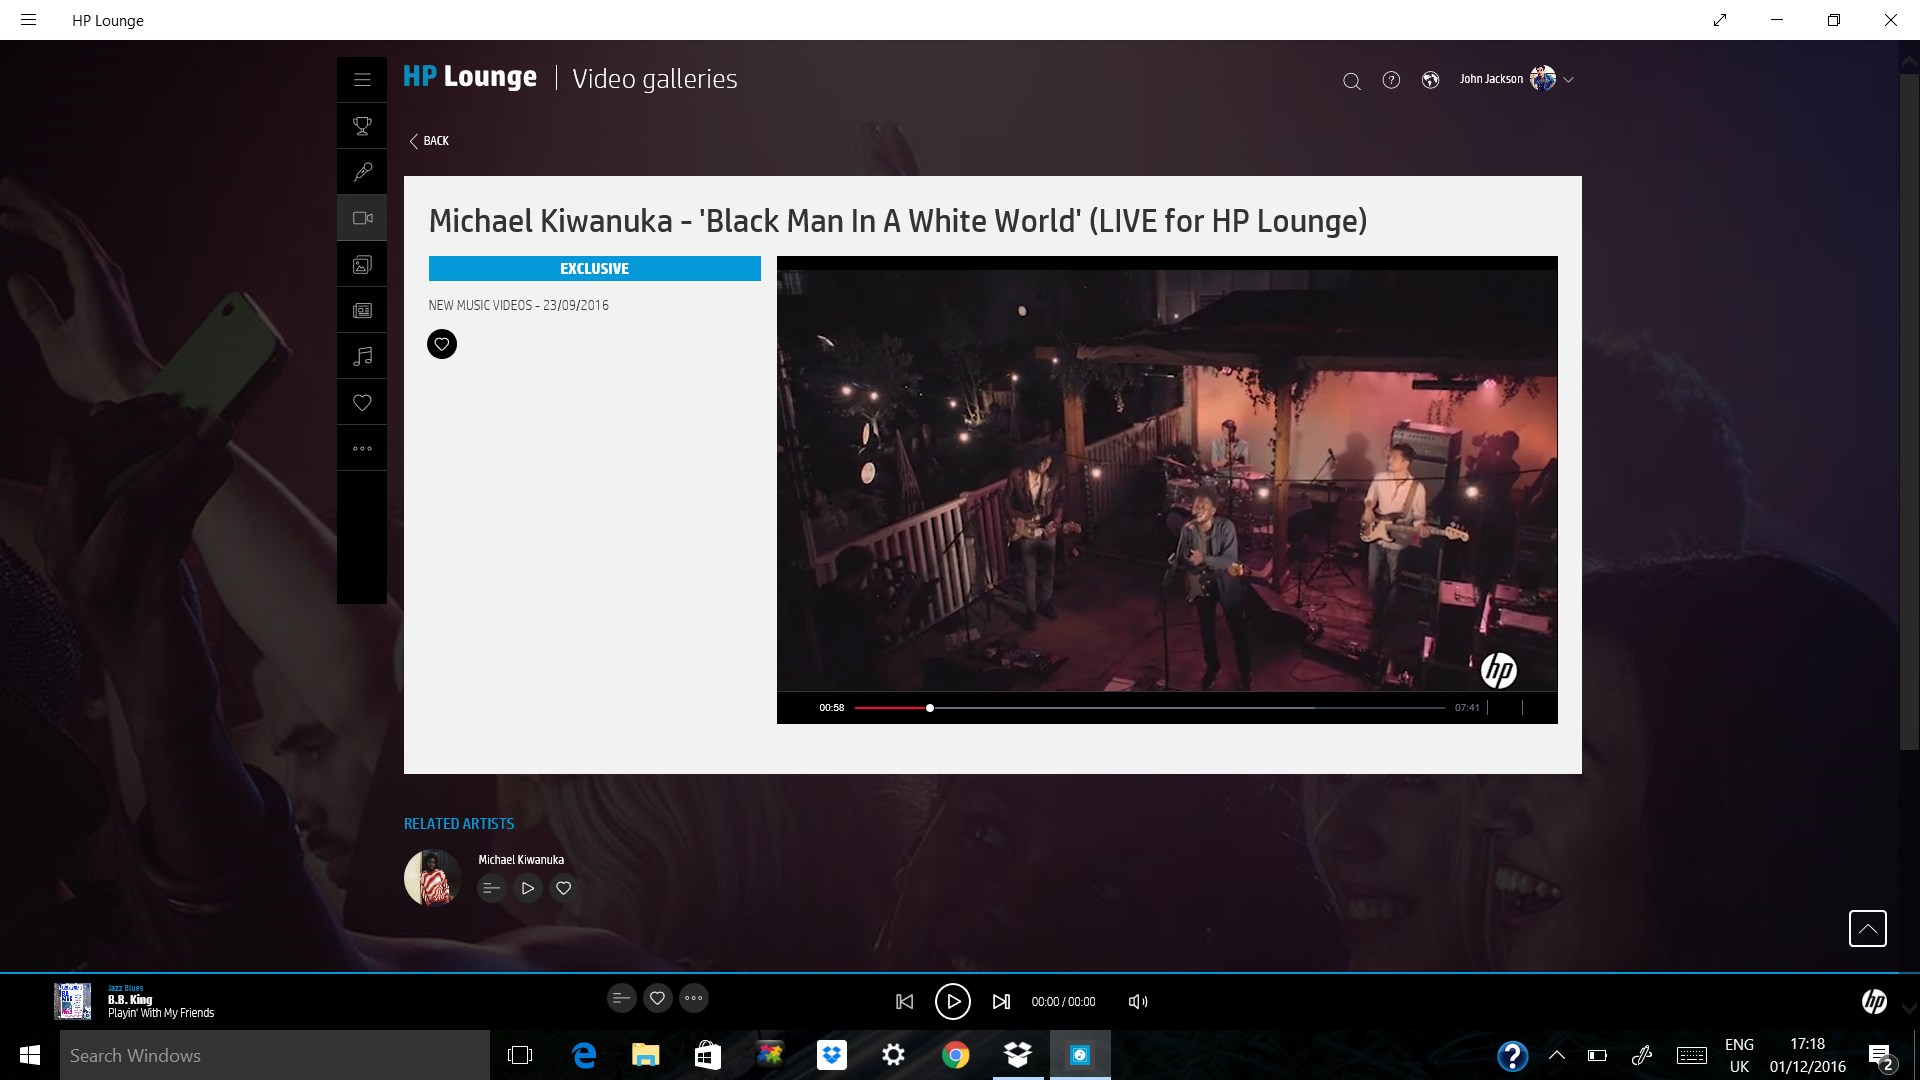Play Michael Kiwanuka related artist
1920x1080 pixels.
tap(527, 888)
